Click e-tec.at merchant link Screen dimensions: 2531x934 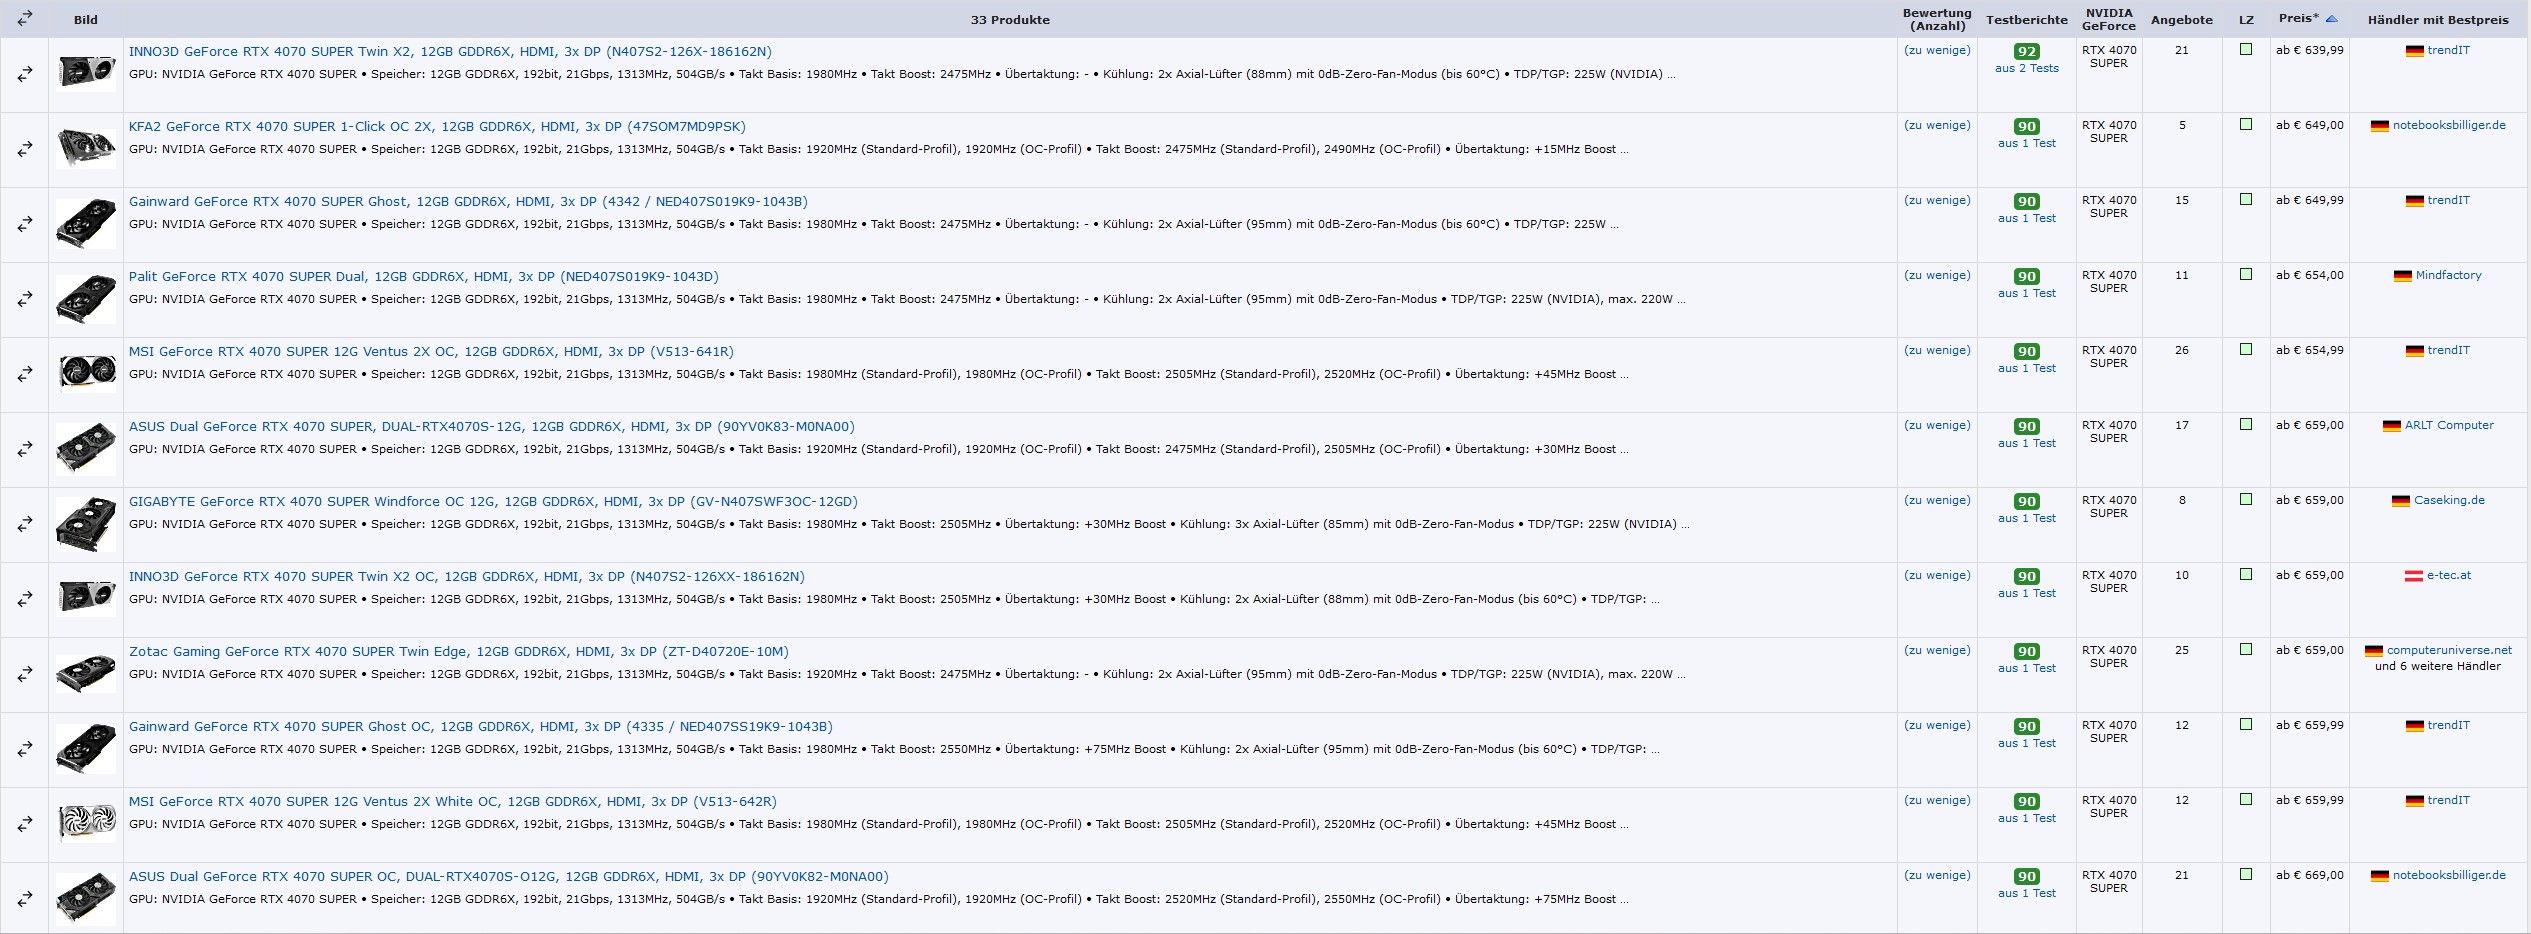[2448, 575]
